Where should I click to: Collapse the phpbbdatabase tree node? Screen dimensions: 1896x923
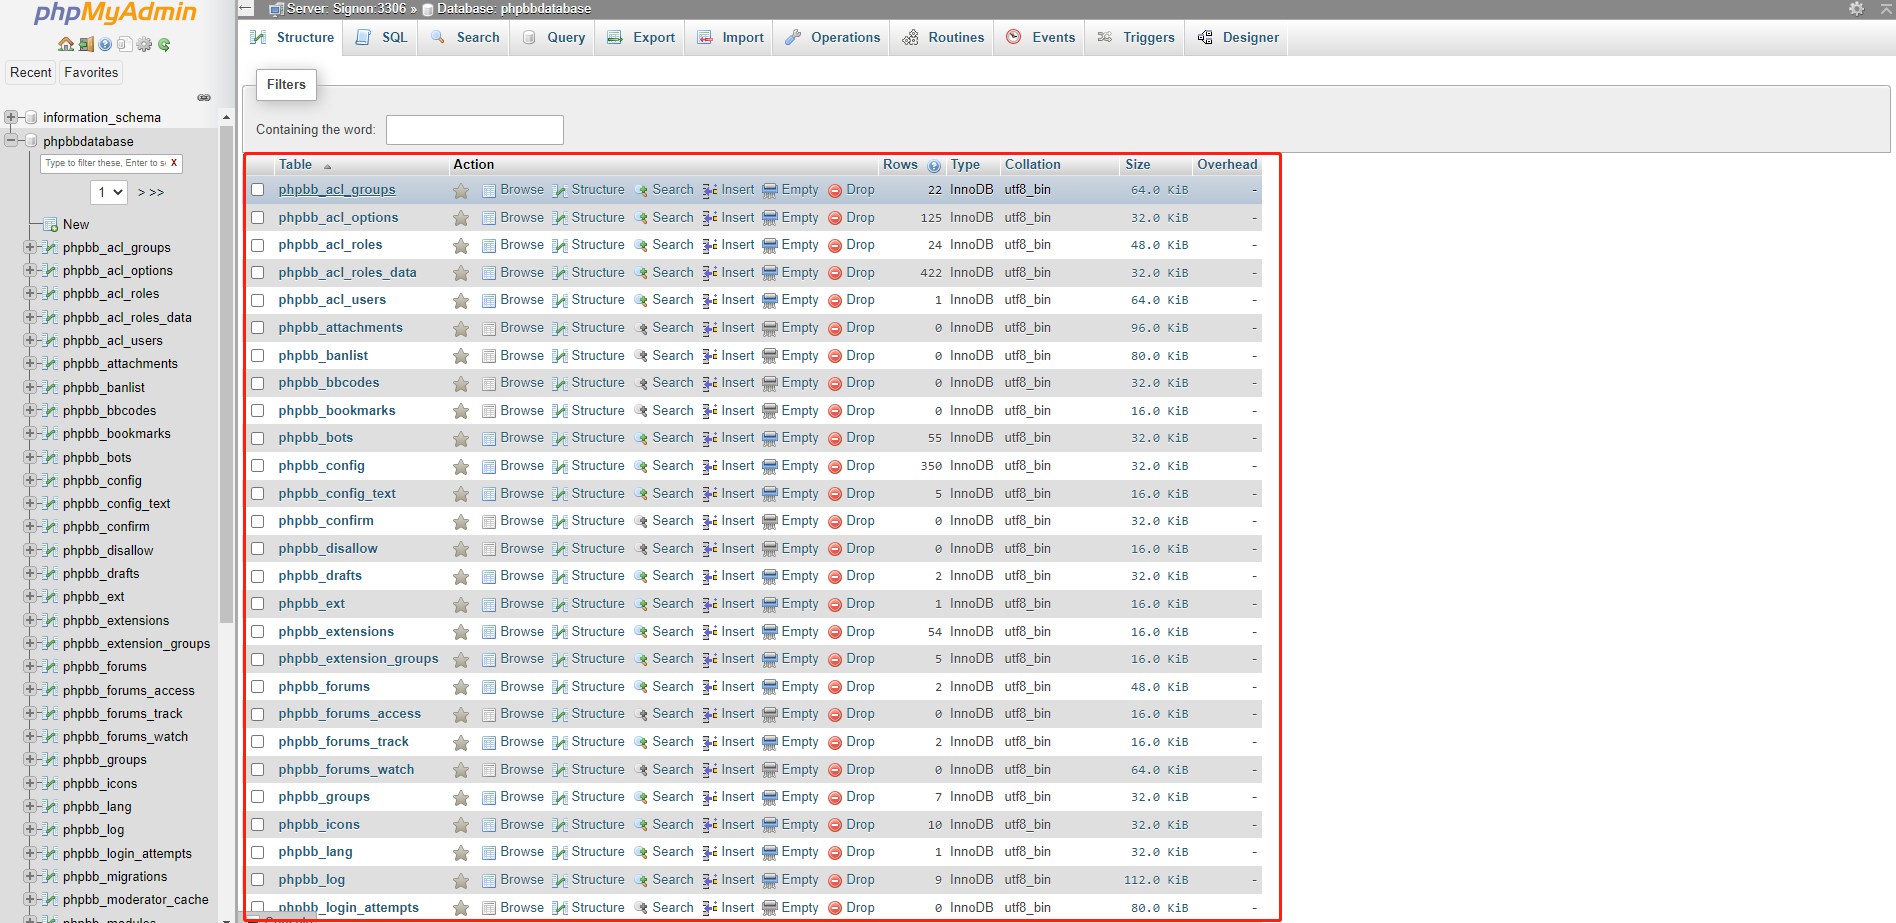10,141
